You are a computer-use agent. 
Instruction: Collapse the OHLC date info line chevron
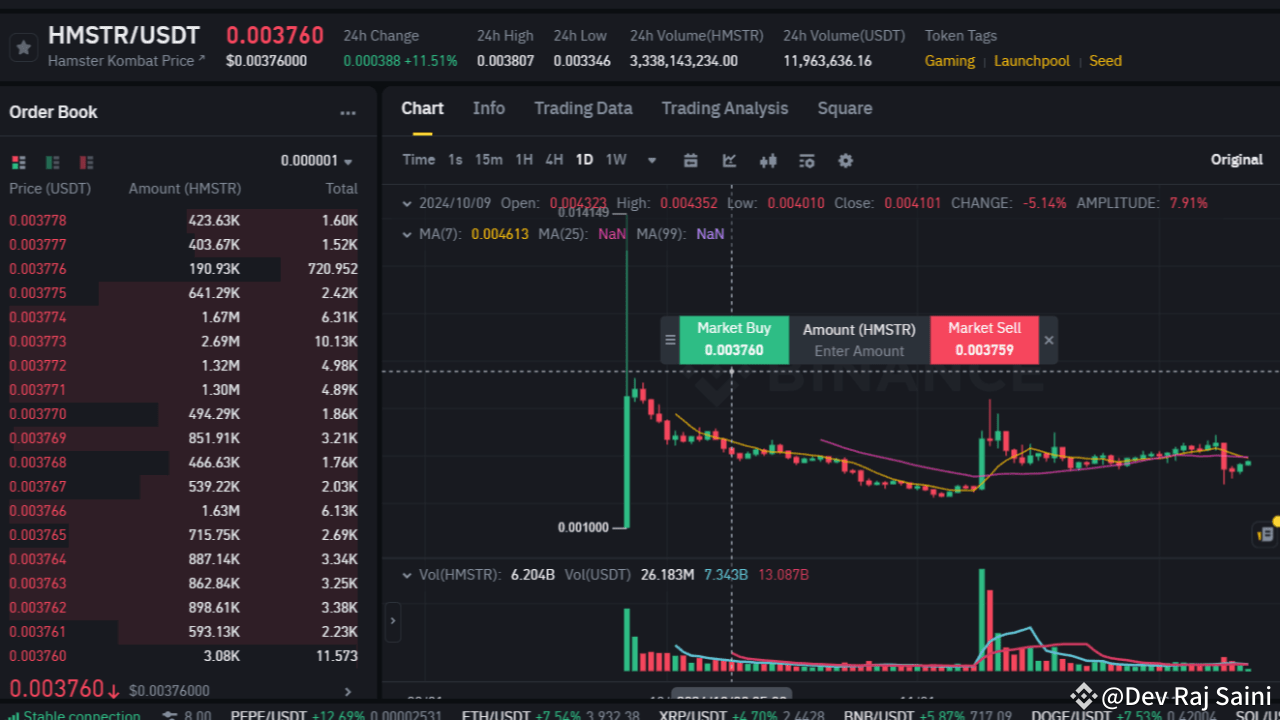[x=407, y=203]
